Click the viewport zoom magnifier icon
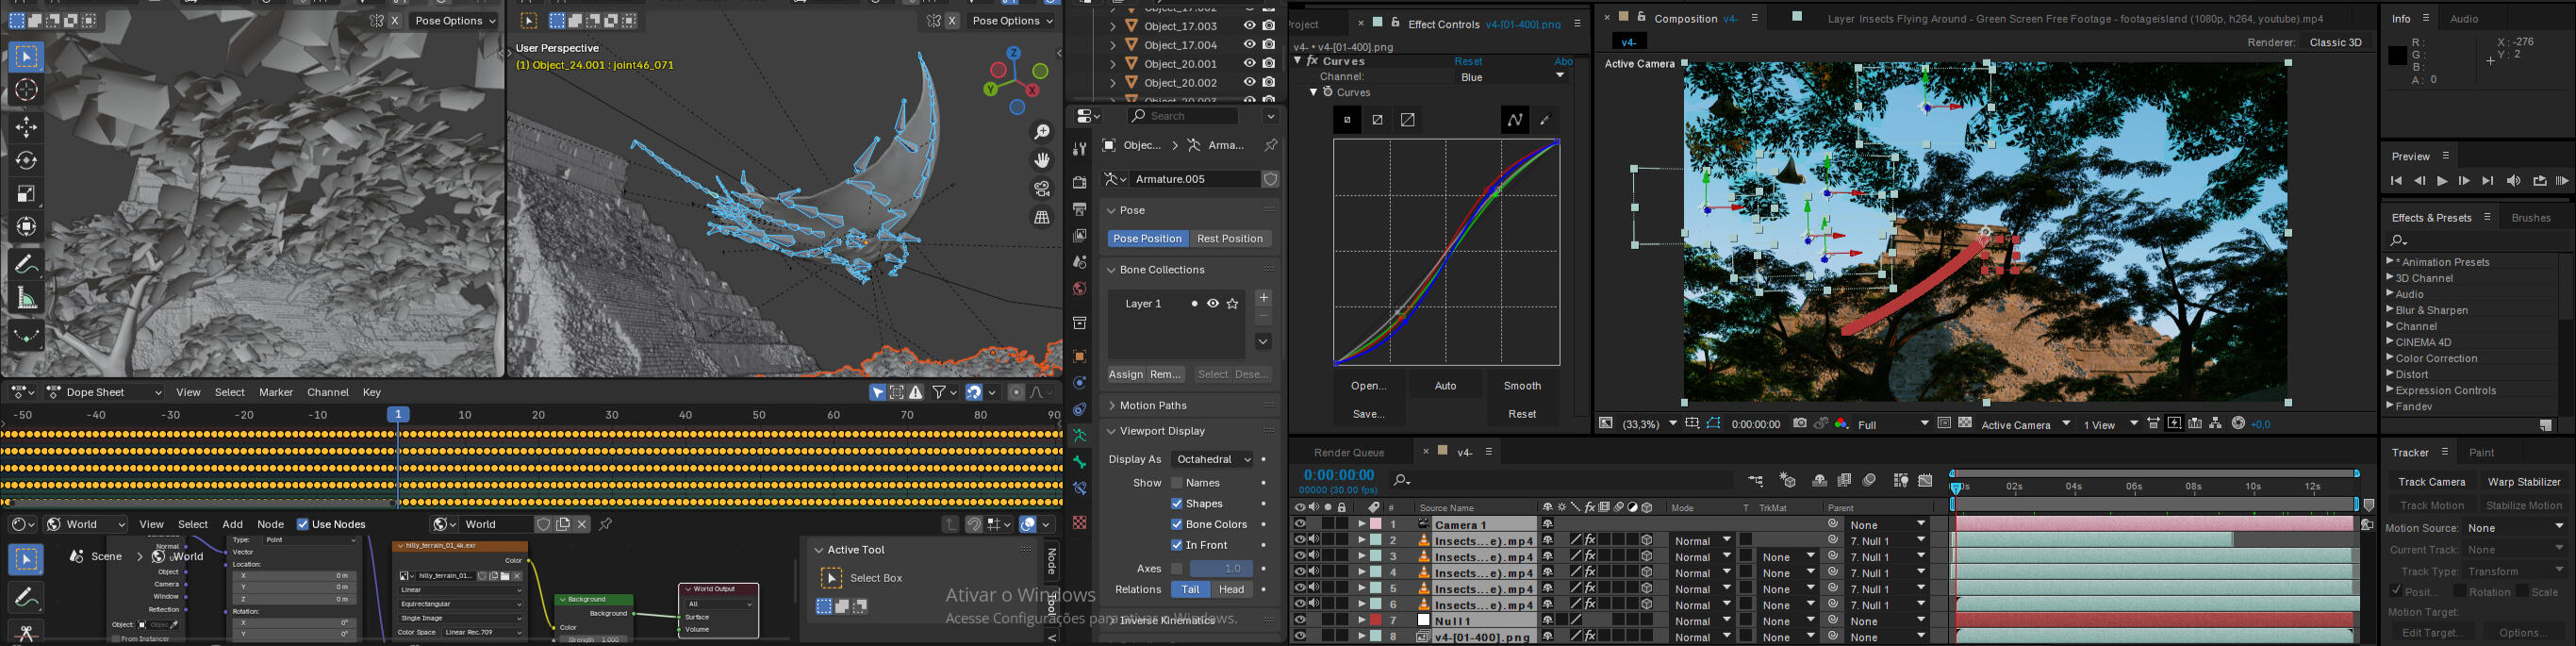Viewport: 2576px width, 646px height. click(x=1041, y=132)
